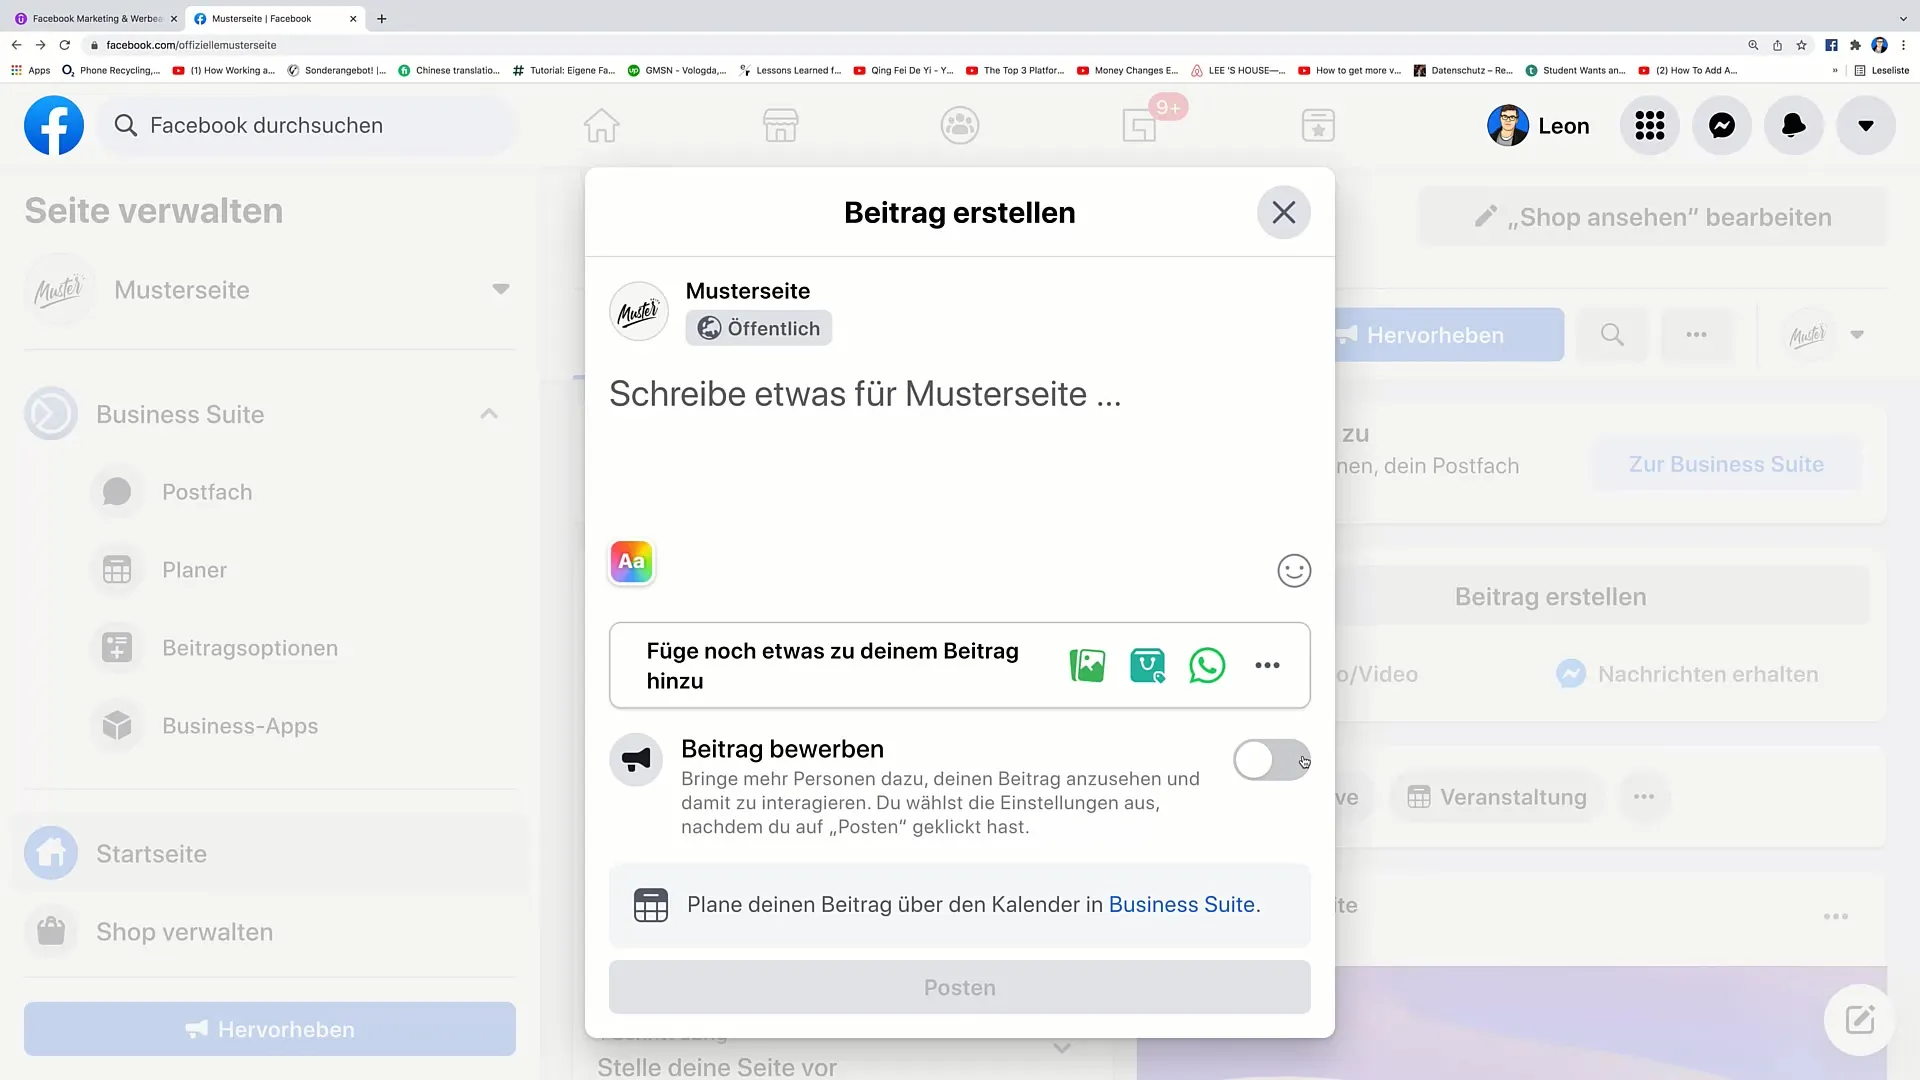Open the colored background Aa picker
Image resolution: width=1920 pixels, height=1080 pixels.
(631, 562)
